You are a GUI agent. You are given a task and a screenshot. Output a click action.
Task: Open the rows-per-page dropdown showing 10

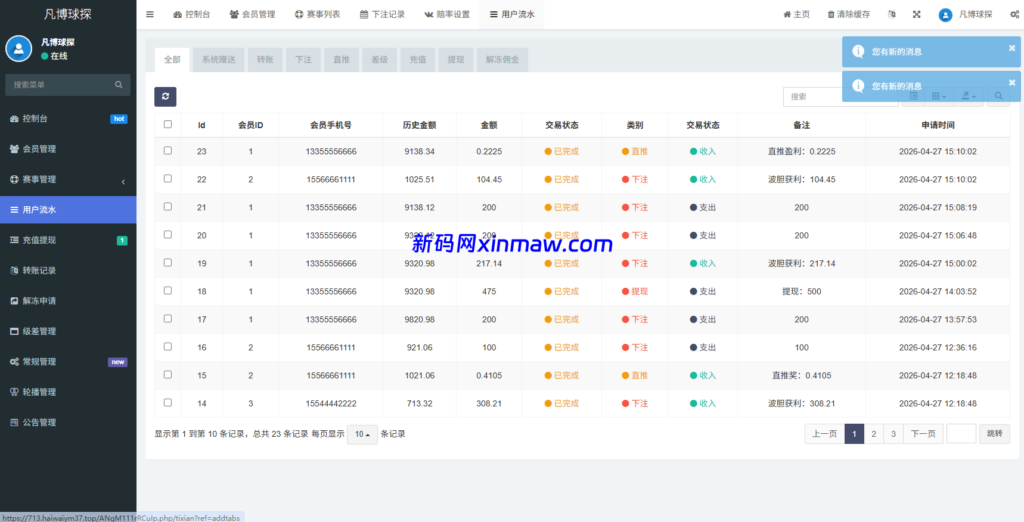[x=362, y=434]
